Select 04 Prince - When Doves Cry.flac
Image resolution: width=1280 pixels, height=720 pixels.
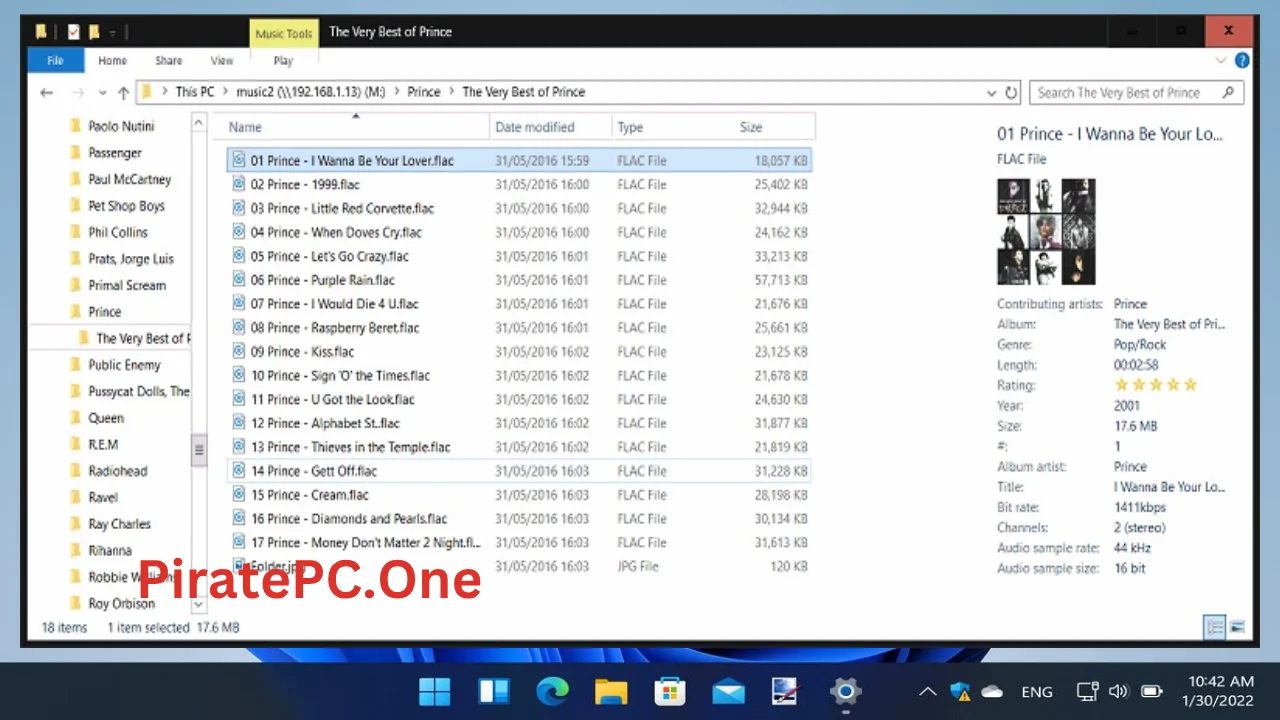click(519, 232)
